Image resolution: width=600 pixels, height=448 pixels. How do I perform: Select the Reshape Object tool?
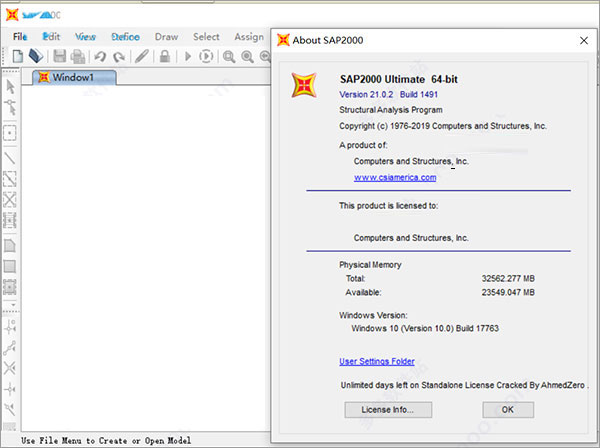(10, 108)
